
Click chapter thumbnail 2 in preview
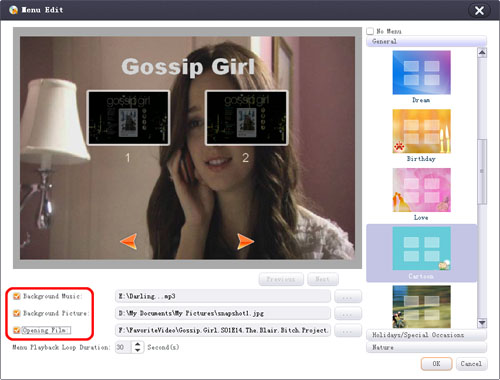[x=246, y=118]
